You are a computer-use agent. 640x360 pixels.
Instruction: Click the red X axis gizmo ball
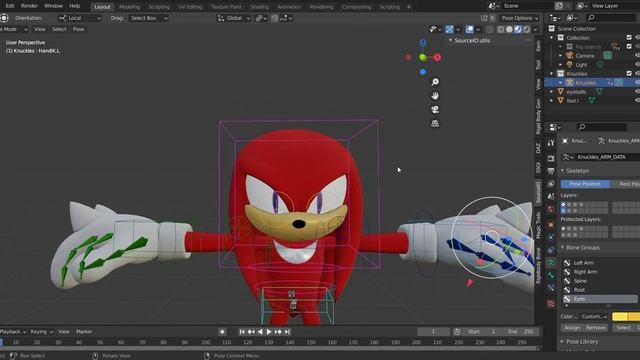pos(438,57)
